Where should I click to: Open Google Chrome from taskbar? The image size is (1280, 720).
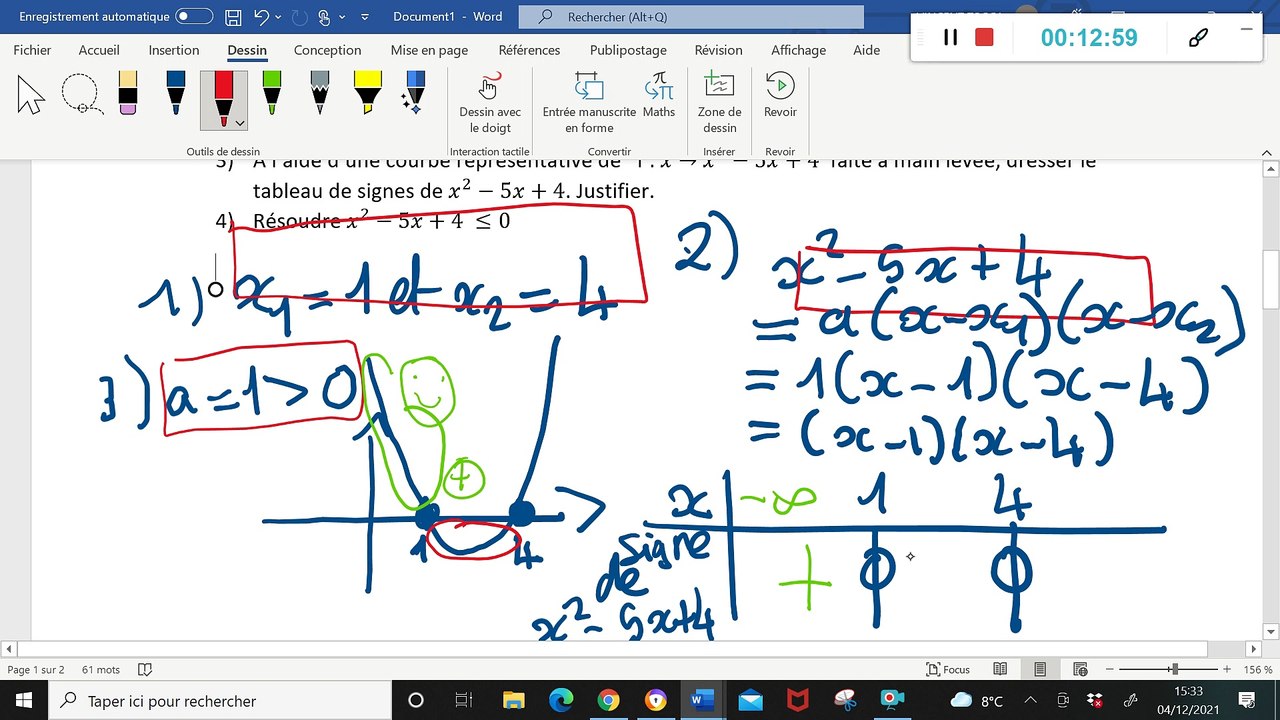click(x=608, y=700)
